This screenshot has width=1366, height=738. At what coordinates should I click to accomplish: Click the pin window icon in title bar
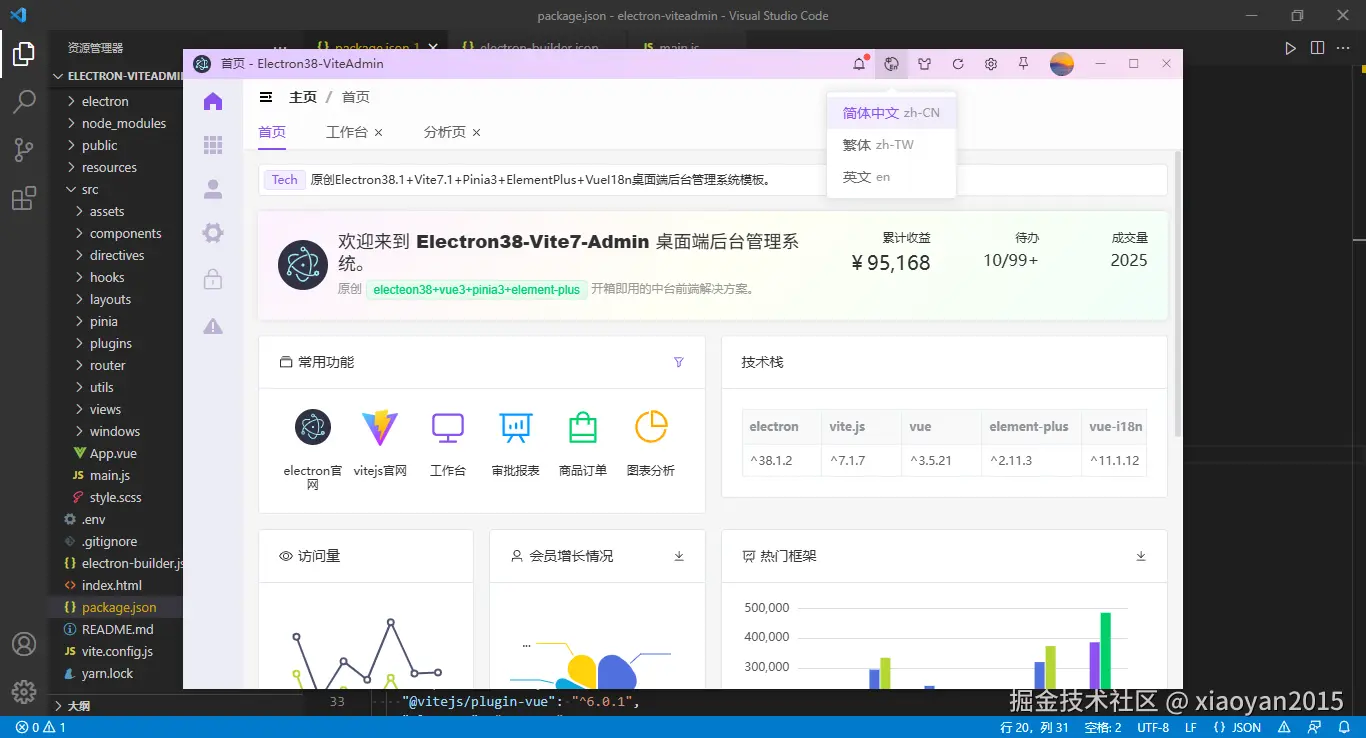pos(1023,64)
